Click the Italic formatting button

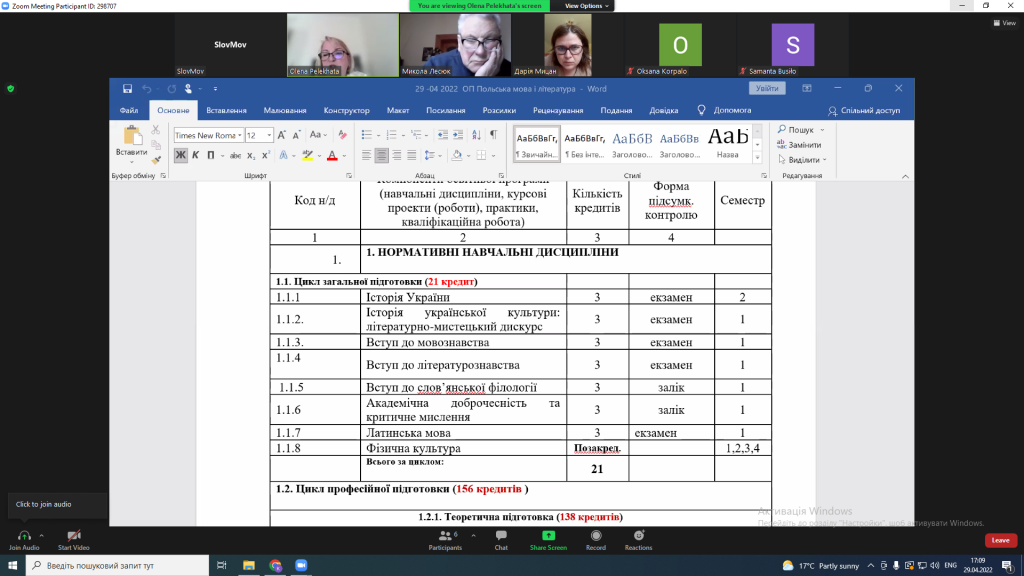pos(196,155)
